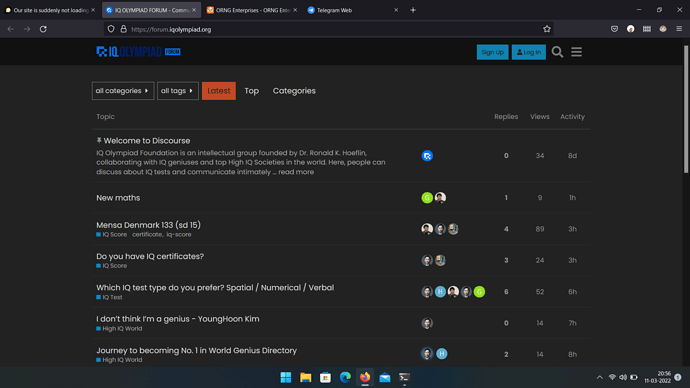
Task: Click High IQ World category under genius topic
Action: pyautogui.click(x=119, y=329)
